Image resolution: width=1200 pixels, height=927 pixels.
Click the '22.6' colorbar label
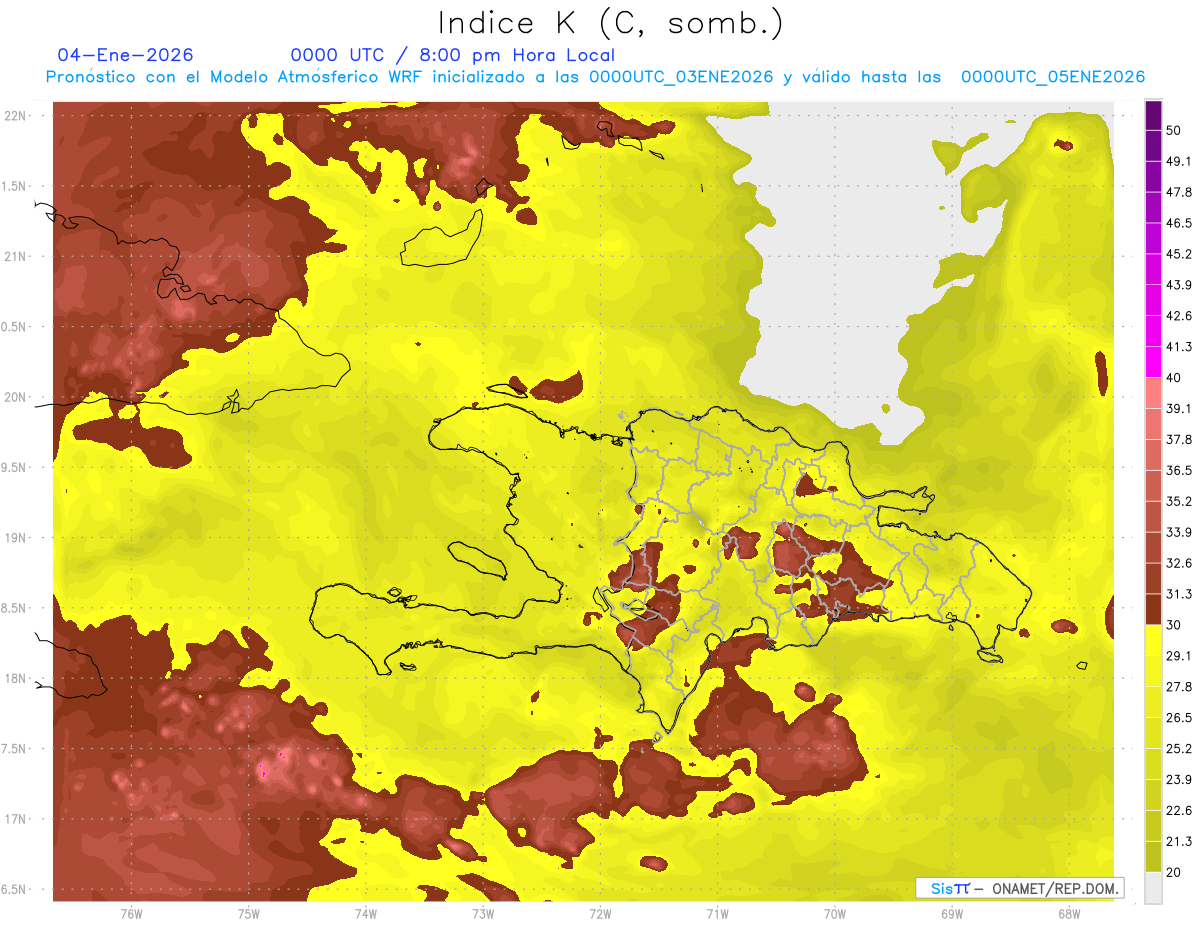1179,810
